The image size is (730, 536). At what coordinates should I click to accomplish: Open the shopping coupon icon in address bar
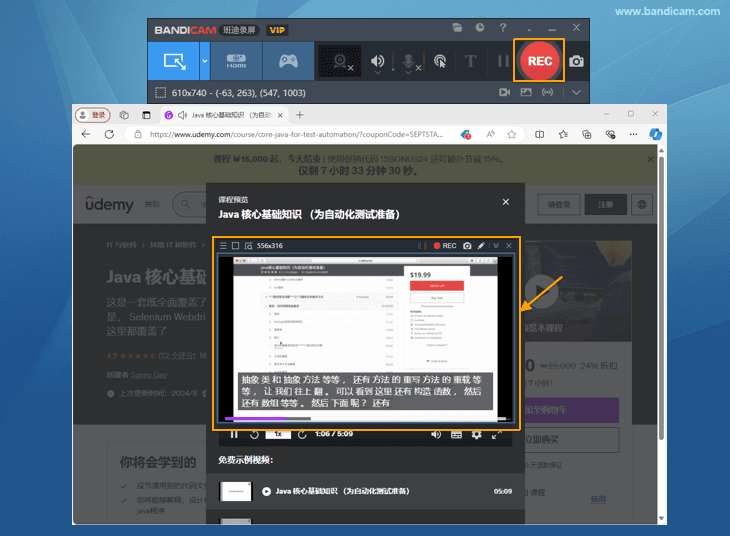point(466,135)
